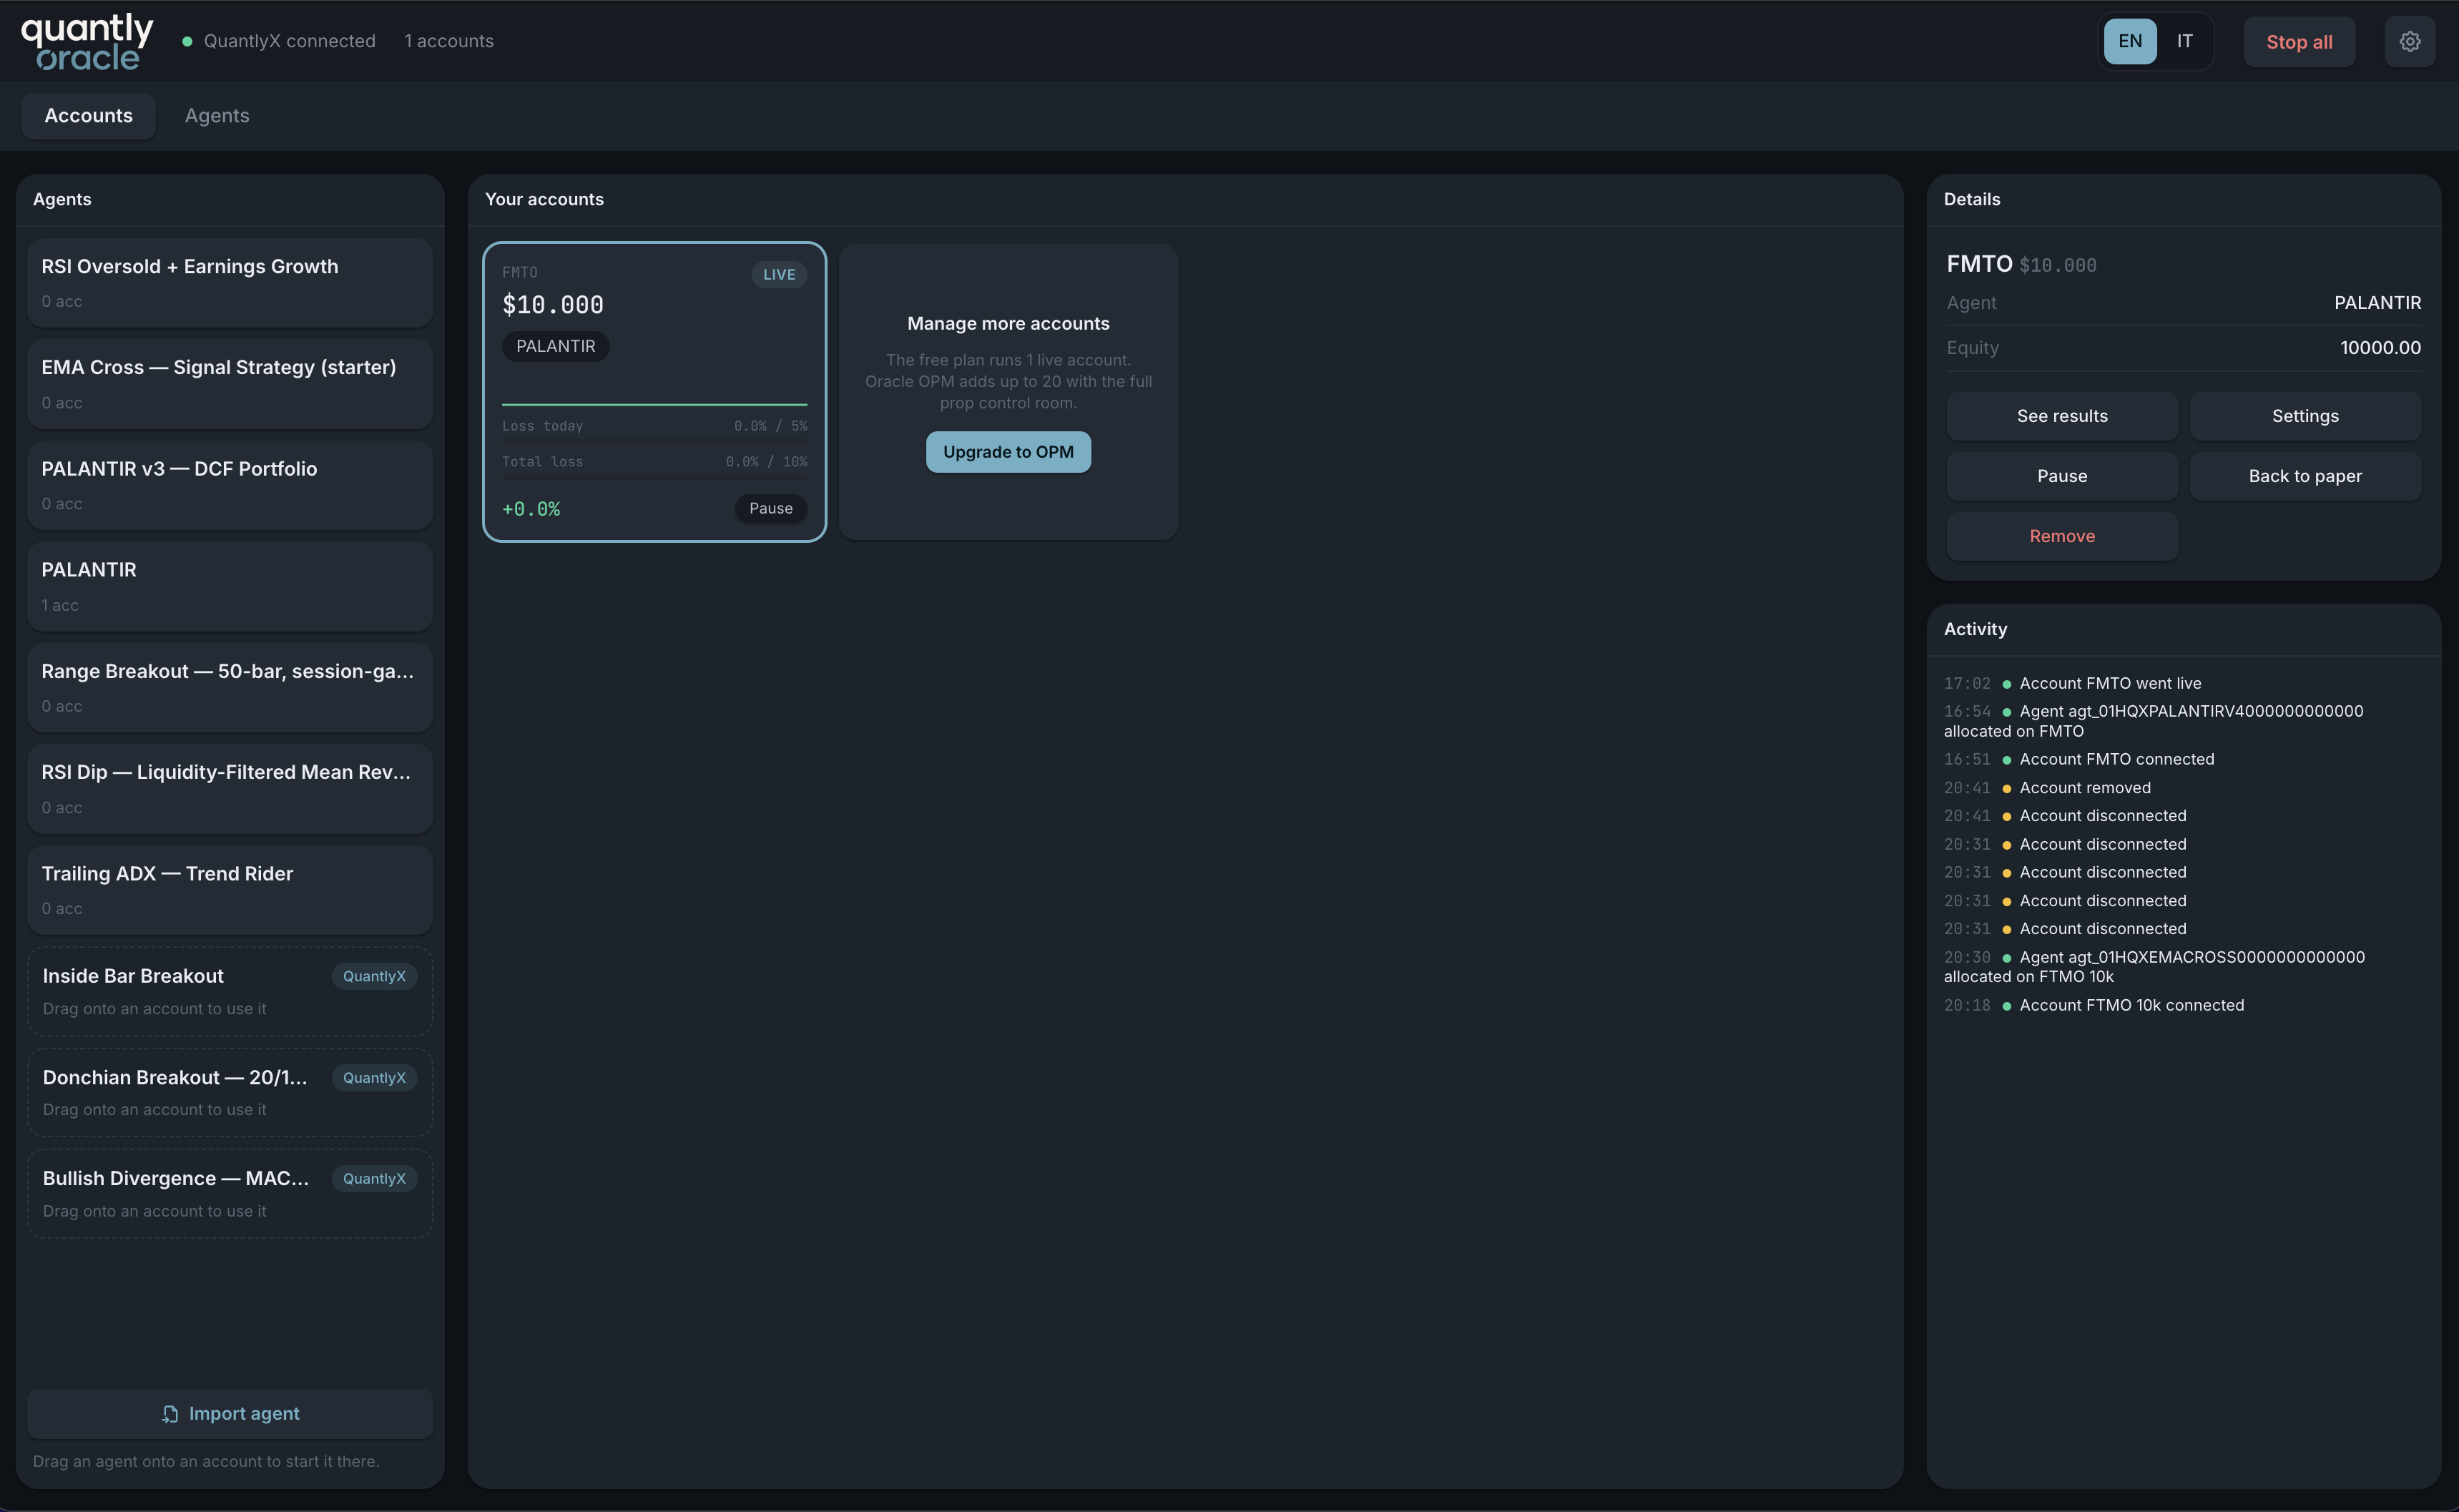
Task: Click the green equity line on FMTO card
Action: coord(655,405)
